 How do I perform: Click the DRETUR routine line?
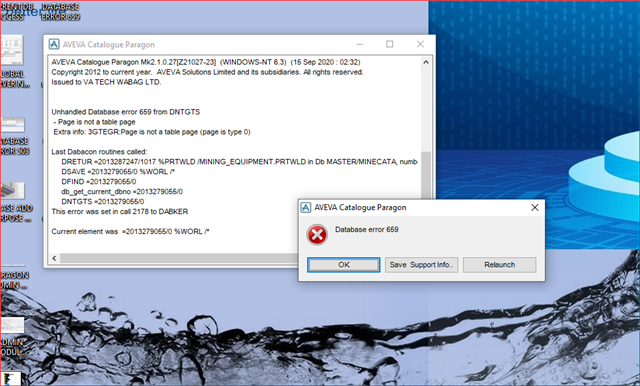[x=239, y=162]
